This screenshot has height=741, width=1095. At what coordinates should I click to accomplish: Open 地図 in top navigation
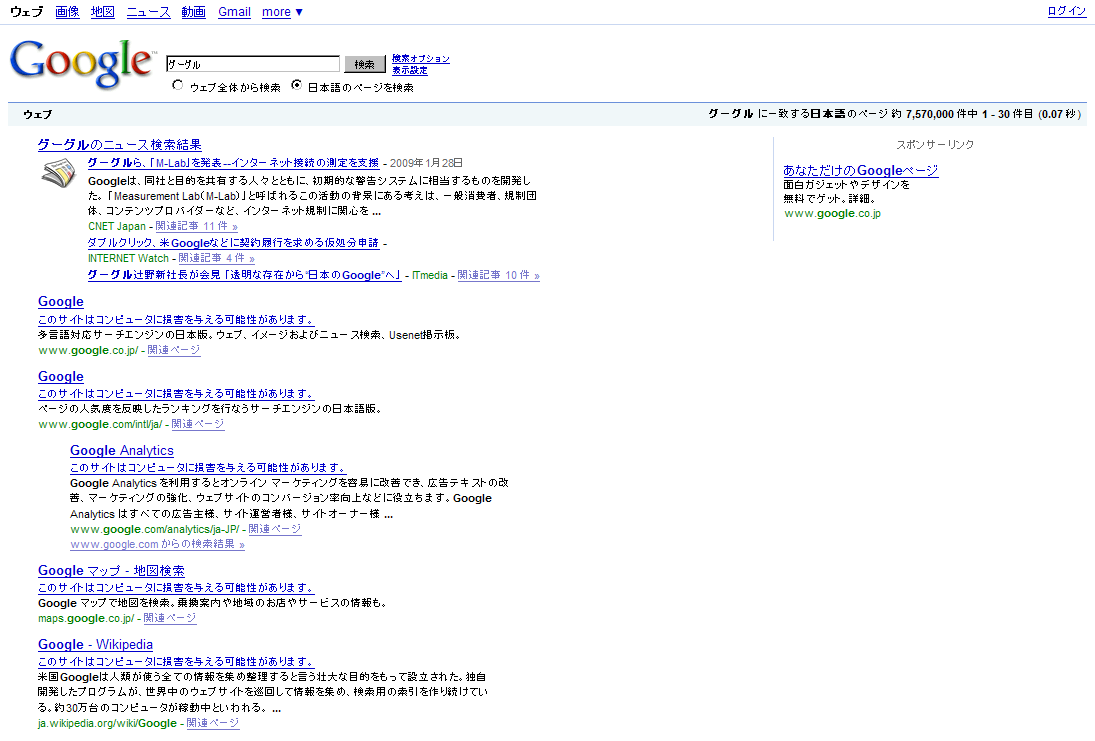(x=102, y=12)
